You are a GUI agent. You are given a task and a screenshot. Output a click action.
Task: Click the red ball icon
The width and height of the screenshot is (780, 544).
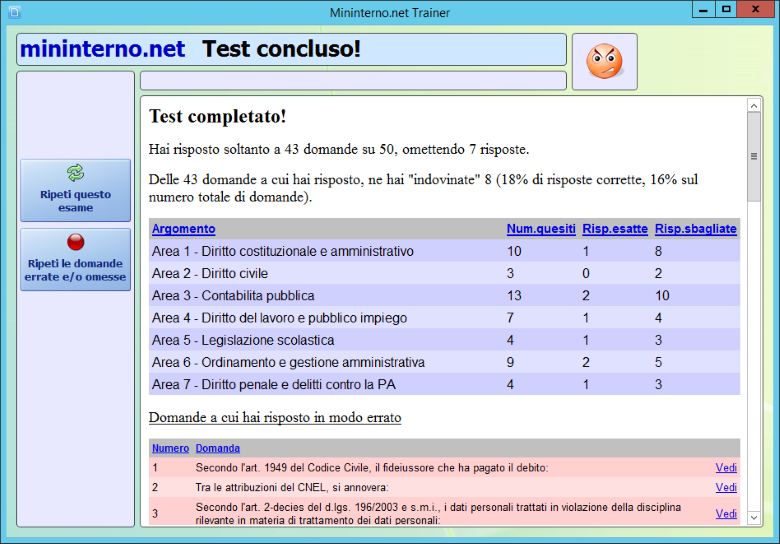pos(75,242)
